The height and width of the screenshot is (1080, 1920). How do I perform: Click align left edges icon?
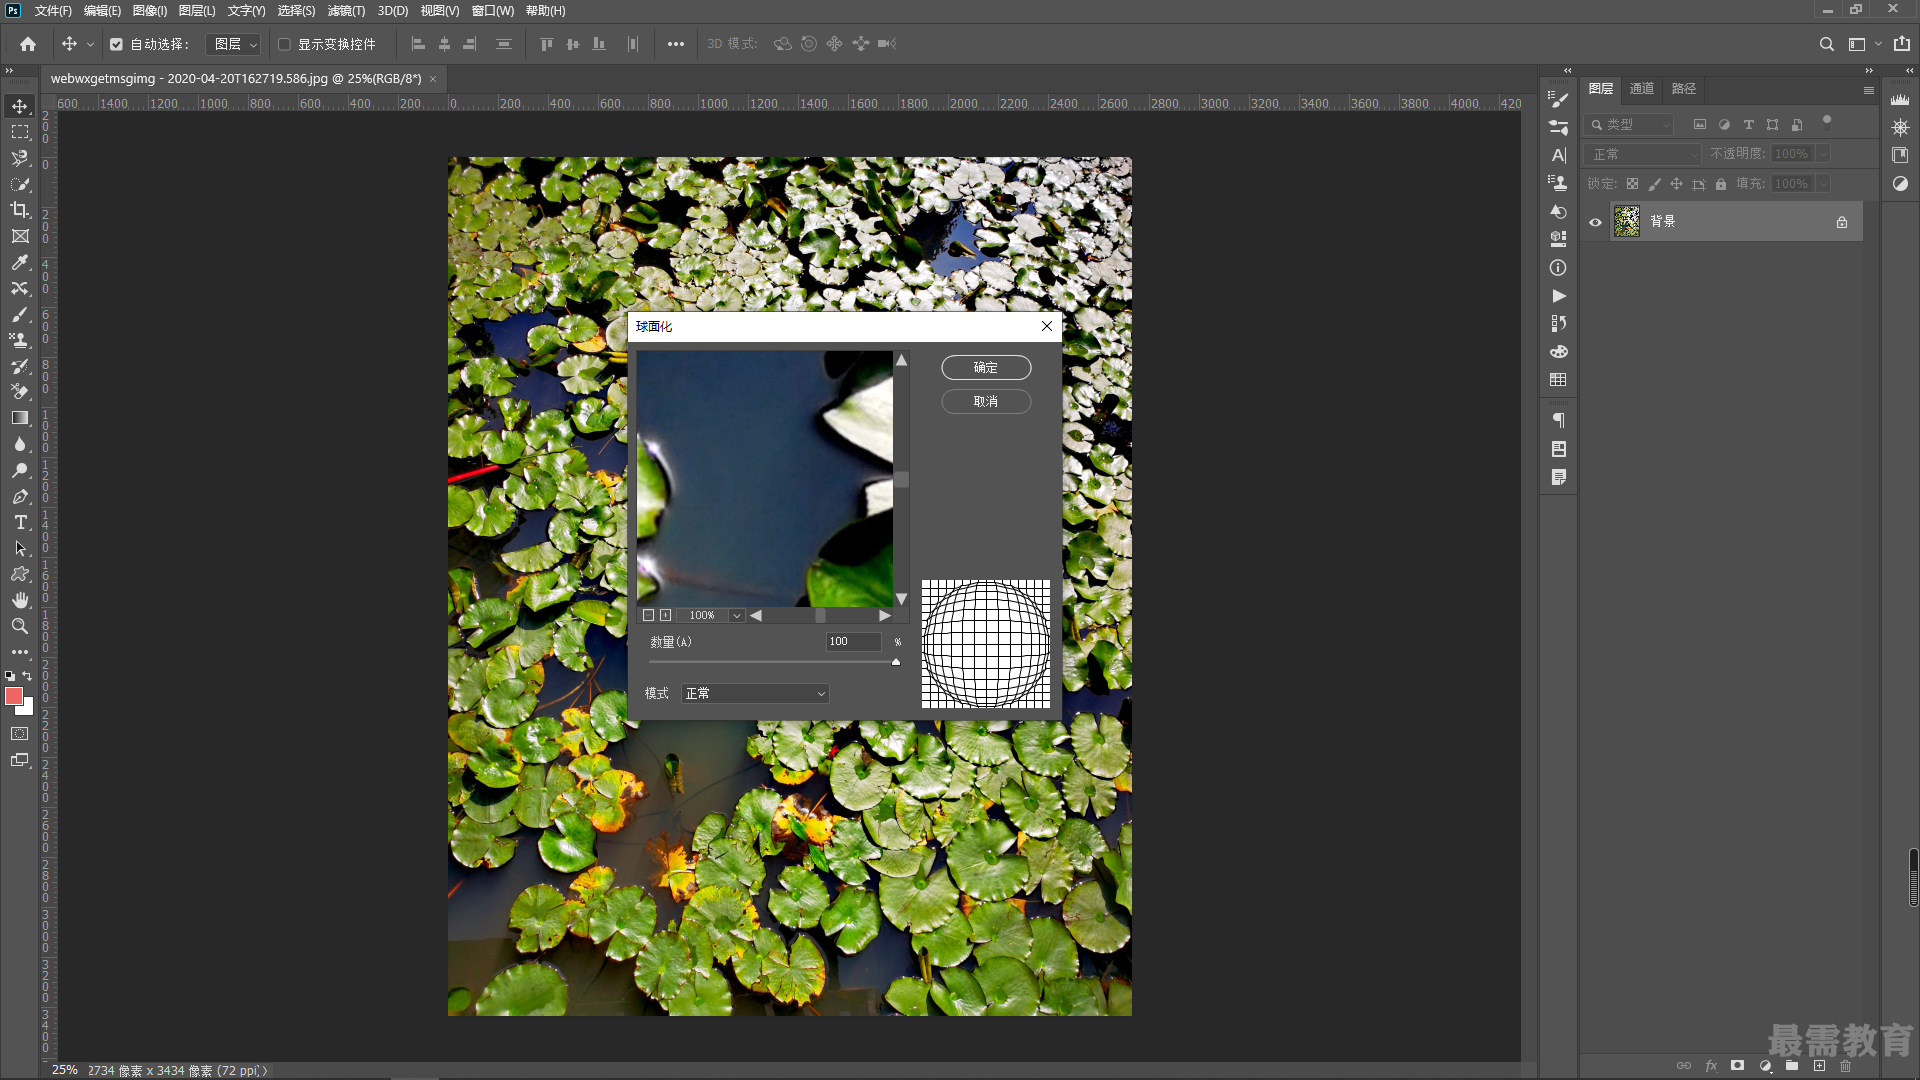pyautogui.click(x=418, y=44)
